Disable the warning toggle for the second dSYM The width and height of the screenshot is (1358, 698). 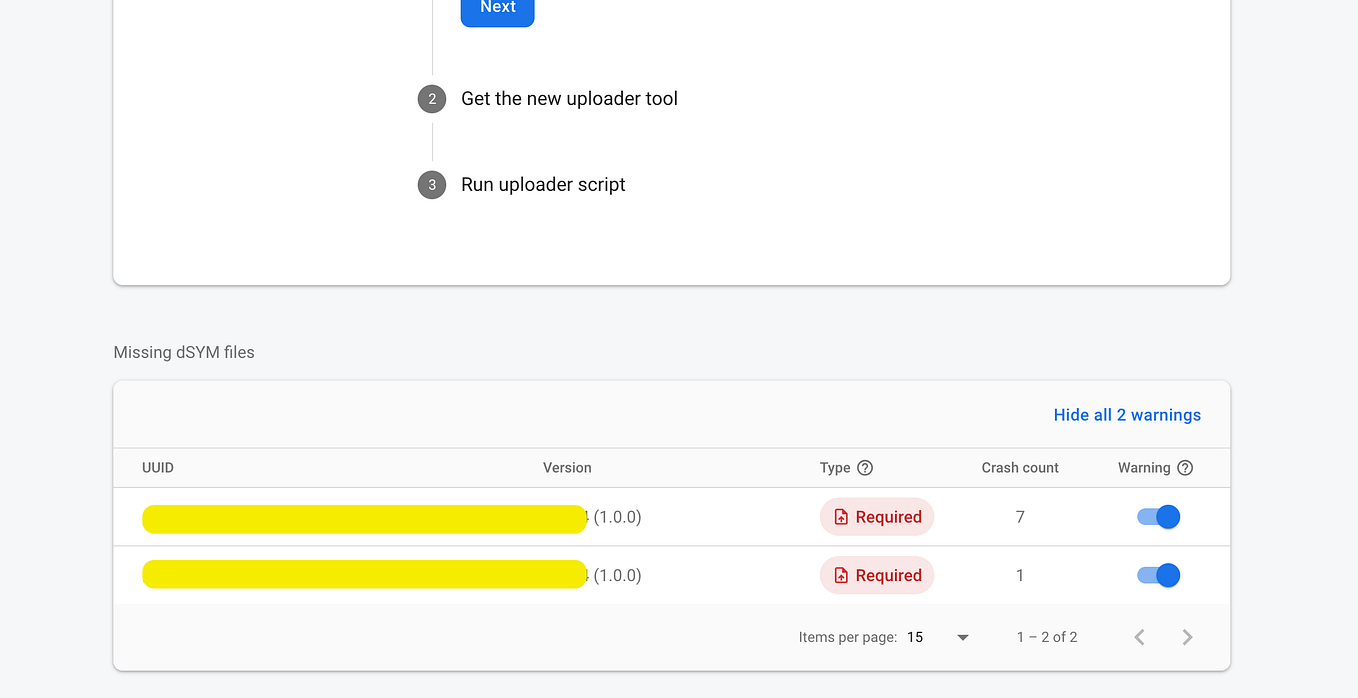click(x=1157, y=575)
